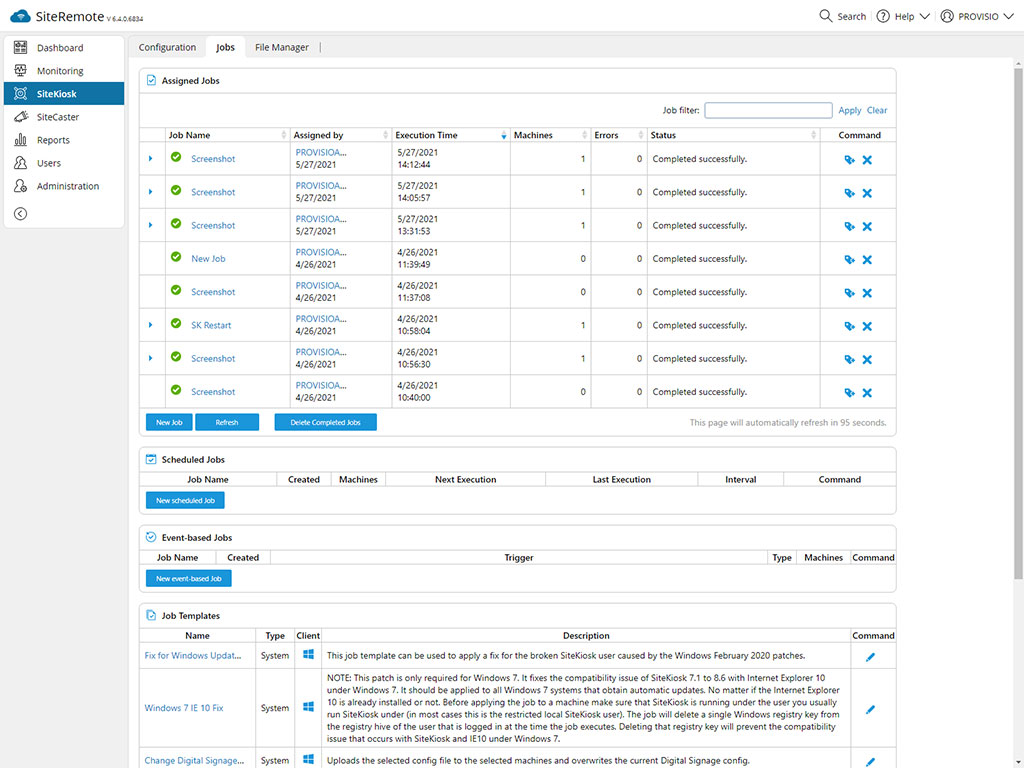Click green status icon of SK Restart
This screenshot has width=1024, height=768.
(x=176, y=323)
